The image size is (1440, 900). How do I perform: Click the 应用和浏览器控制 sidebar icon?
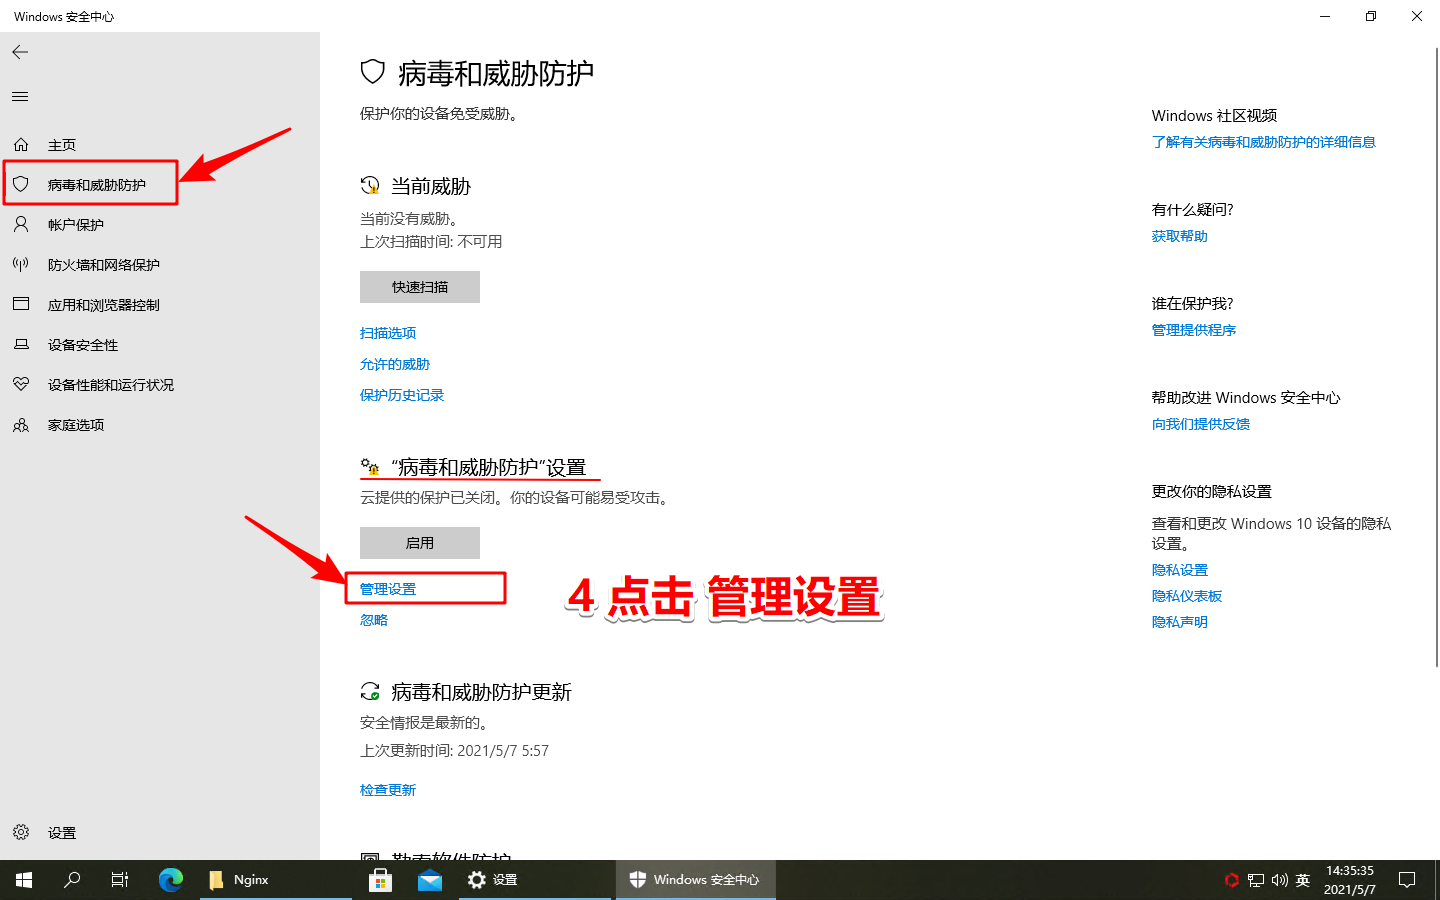[21, 304]
